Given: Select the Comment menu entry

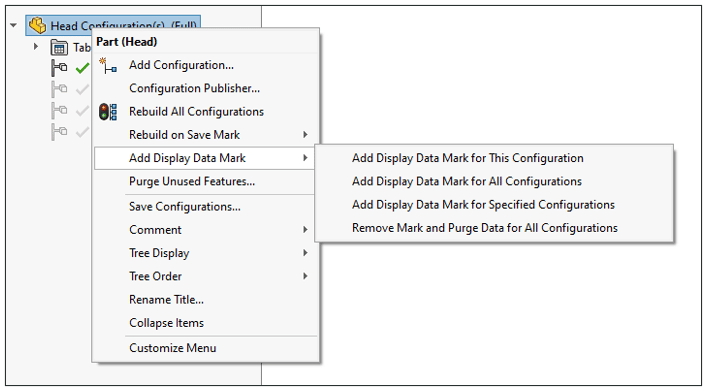Looking at the screenshot, I should (155, 229).
